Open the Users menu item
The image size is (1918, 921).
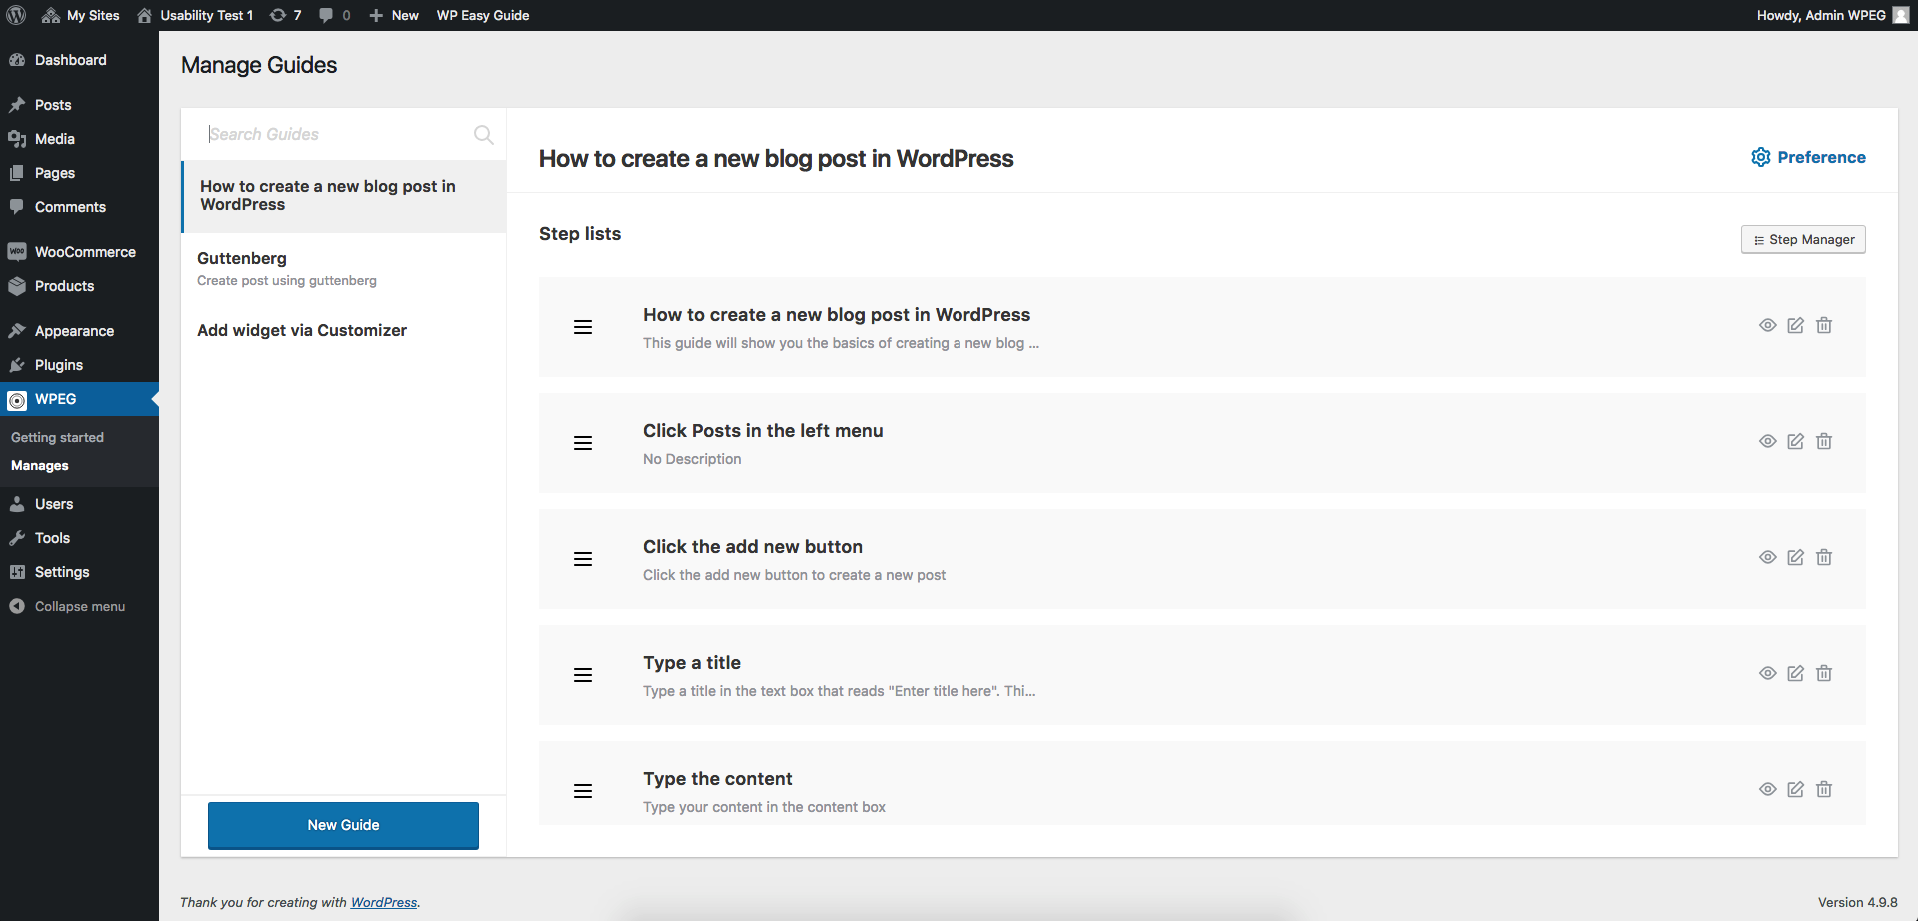coord(79,504)
